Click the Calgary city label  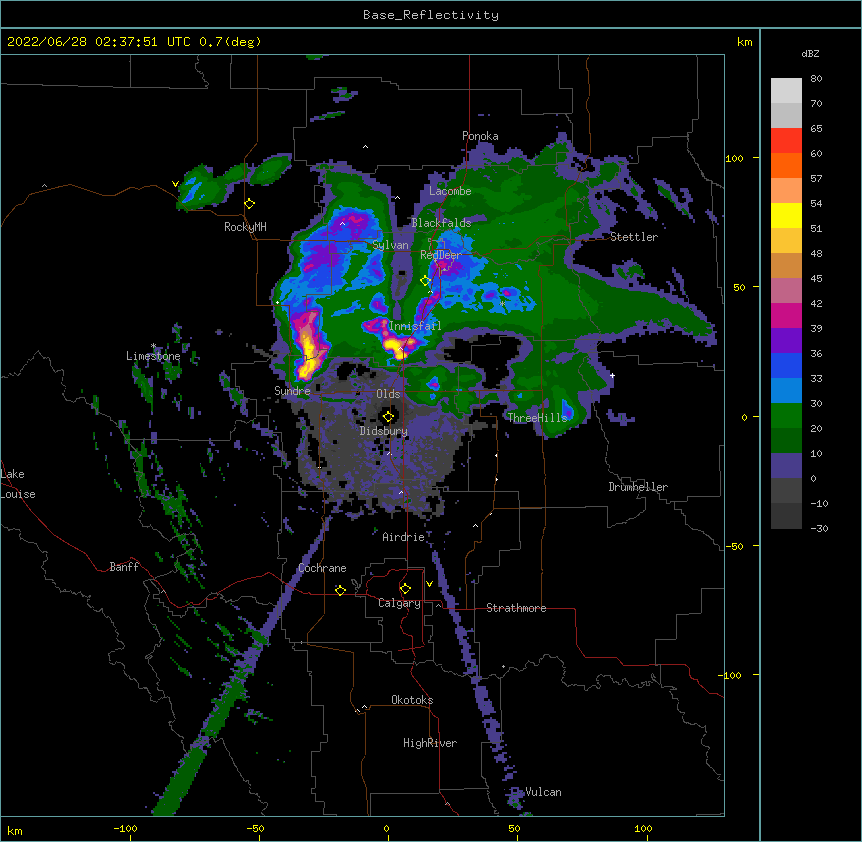tap(399, 603)
